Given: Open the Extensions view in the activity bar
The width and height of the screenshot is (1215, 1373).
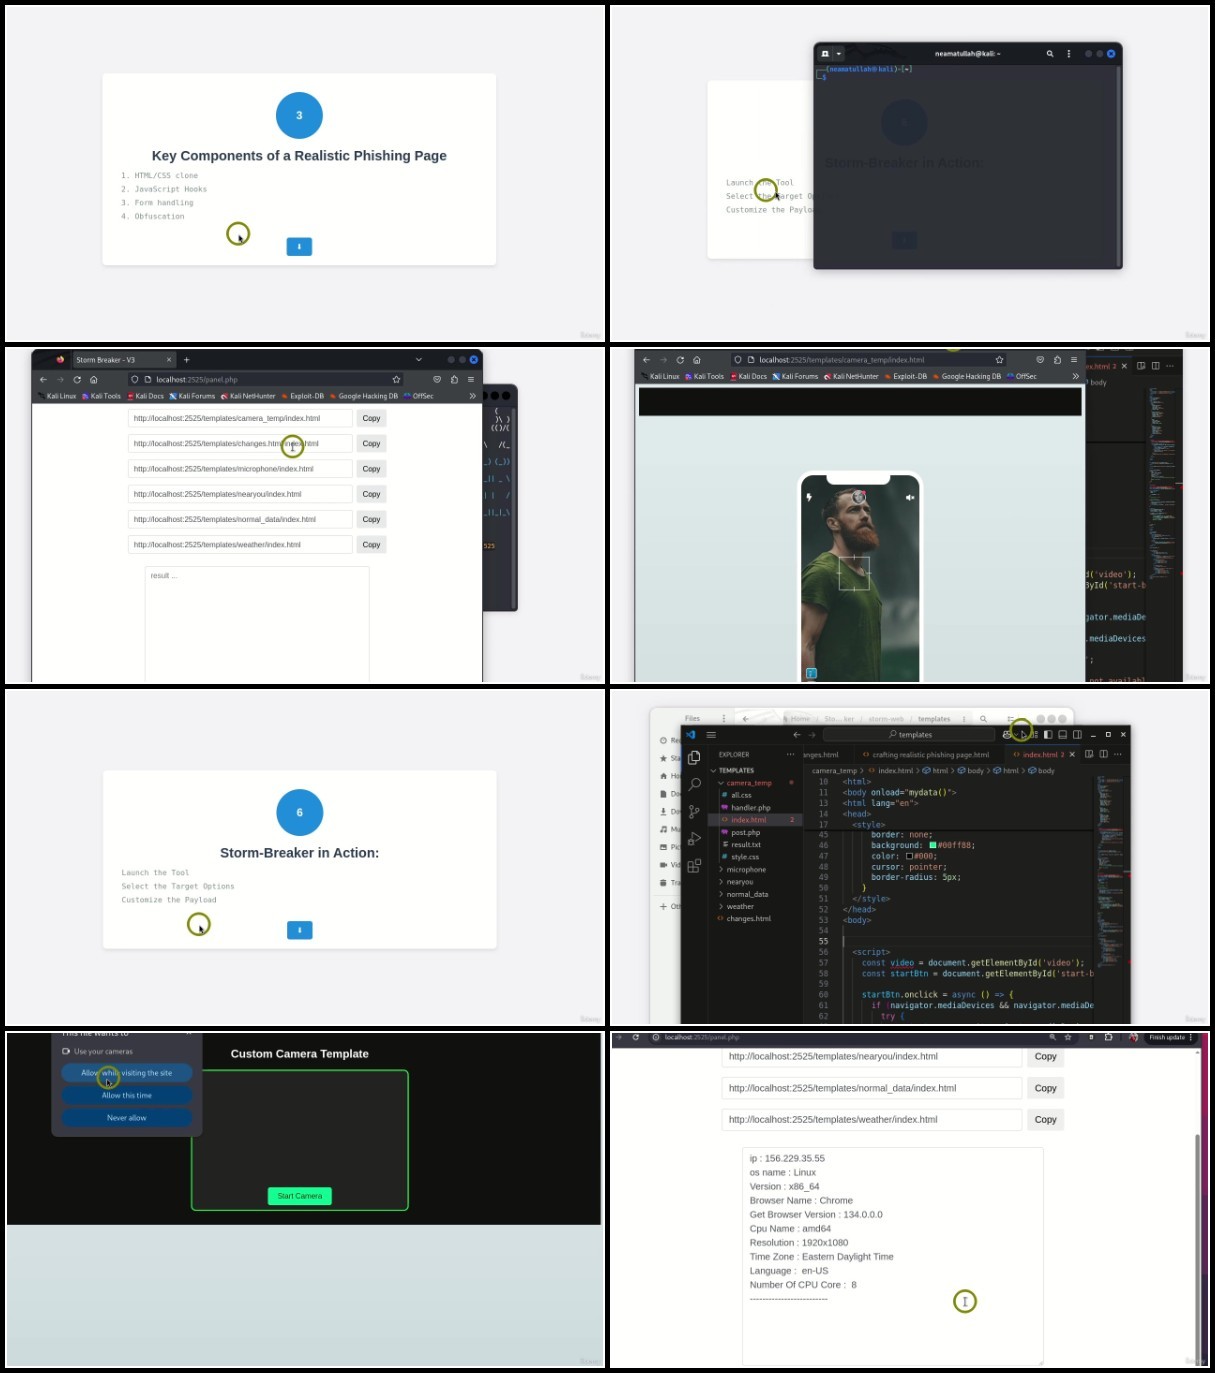Looking at the screenshot, I should [x=694, y=866].
